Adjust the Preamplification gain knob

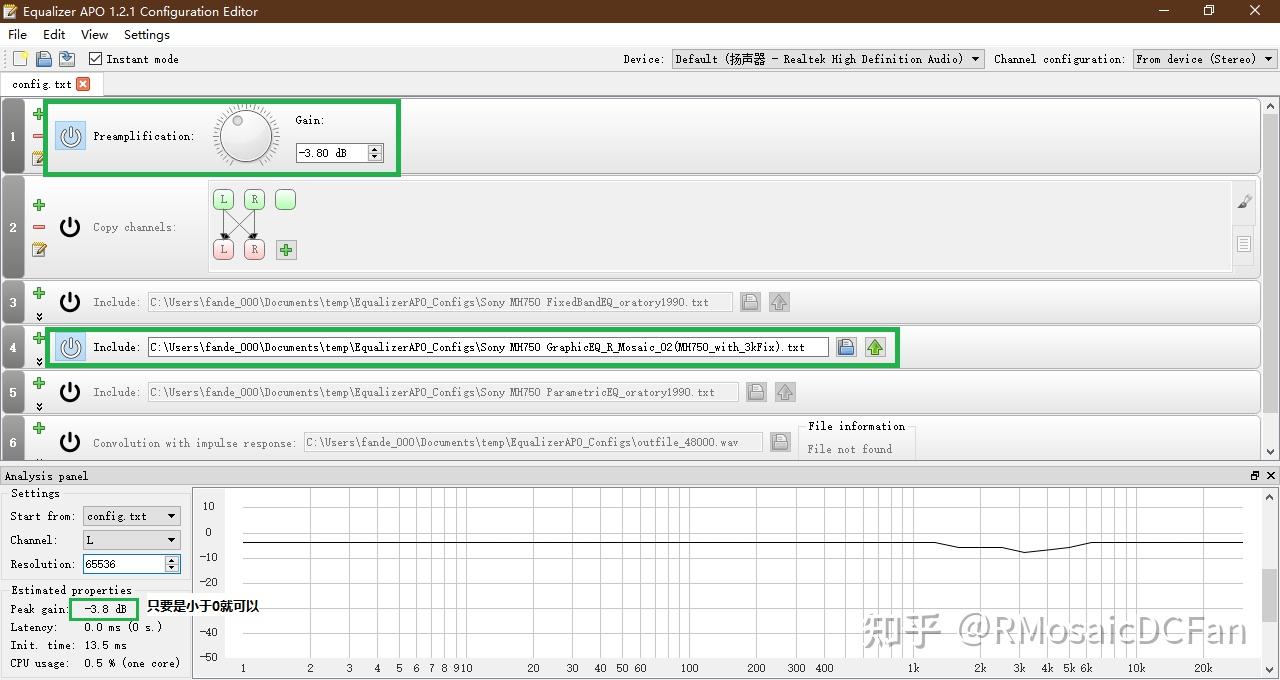coord(245,136)
